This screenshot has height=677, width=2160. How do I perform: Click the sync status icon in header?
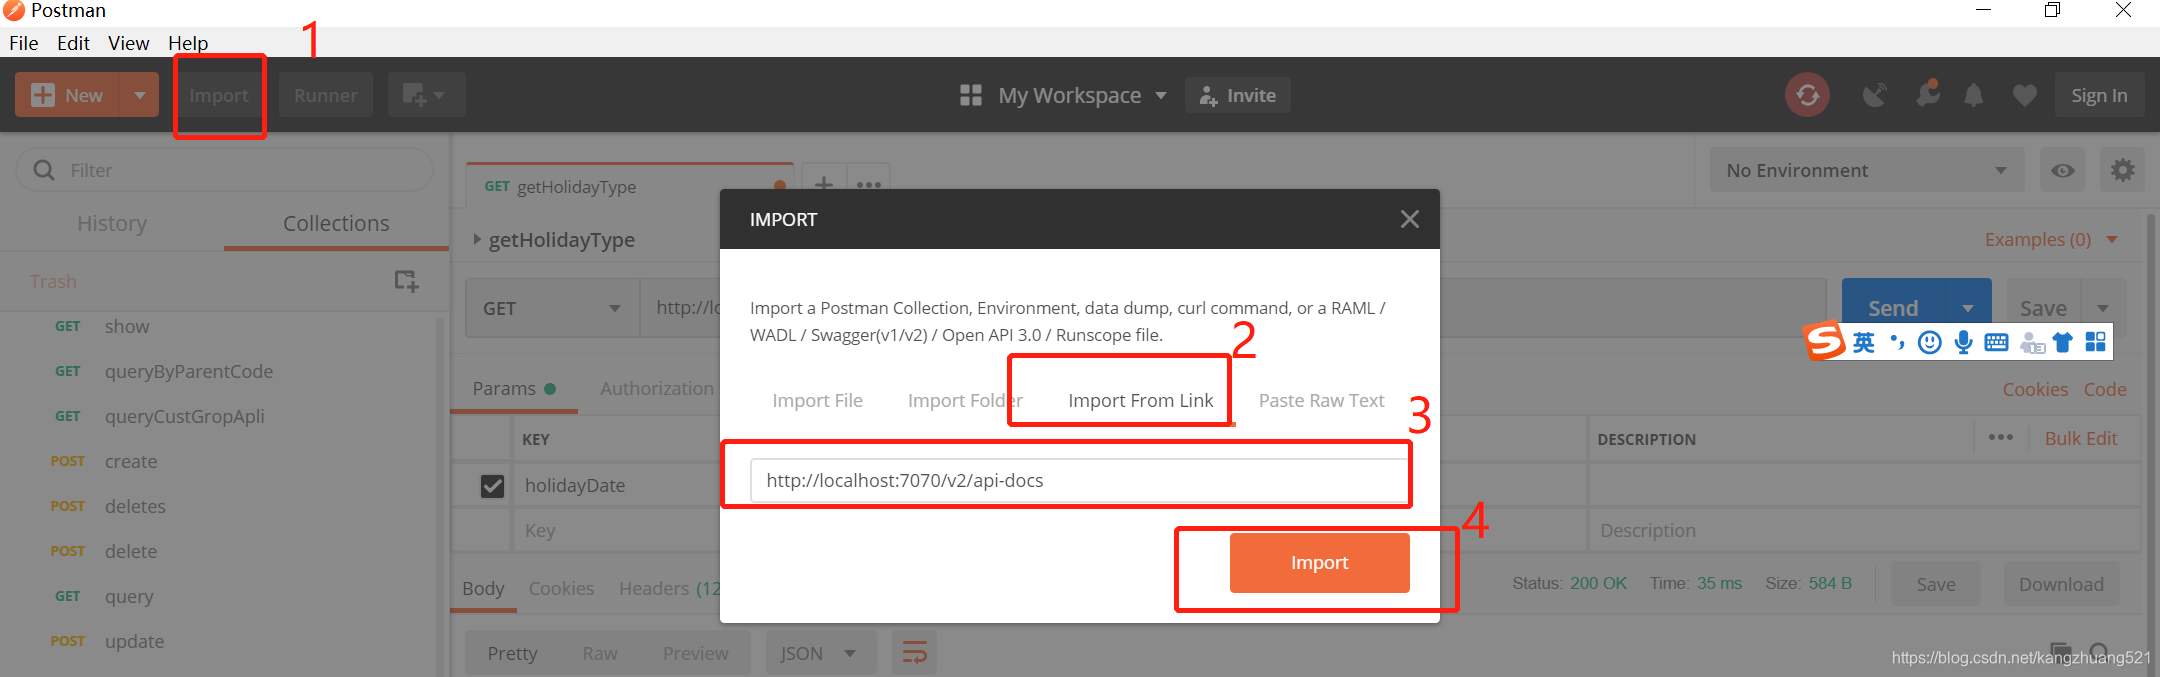[x=1807, y=95]
